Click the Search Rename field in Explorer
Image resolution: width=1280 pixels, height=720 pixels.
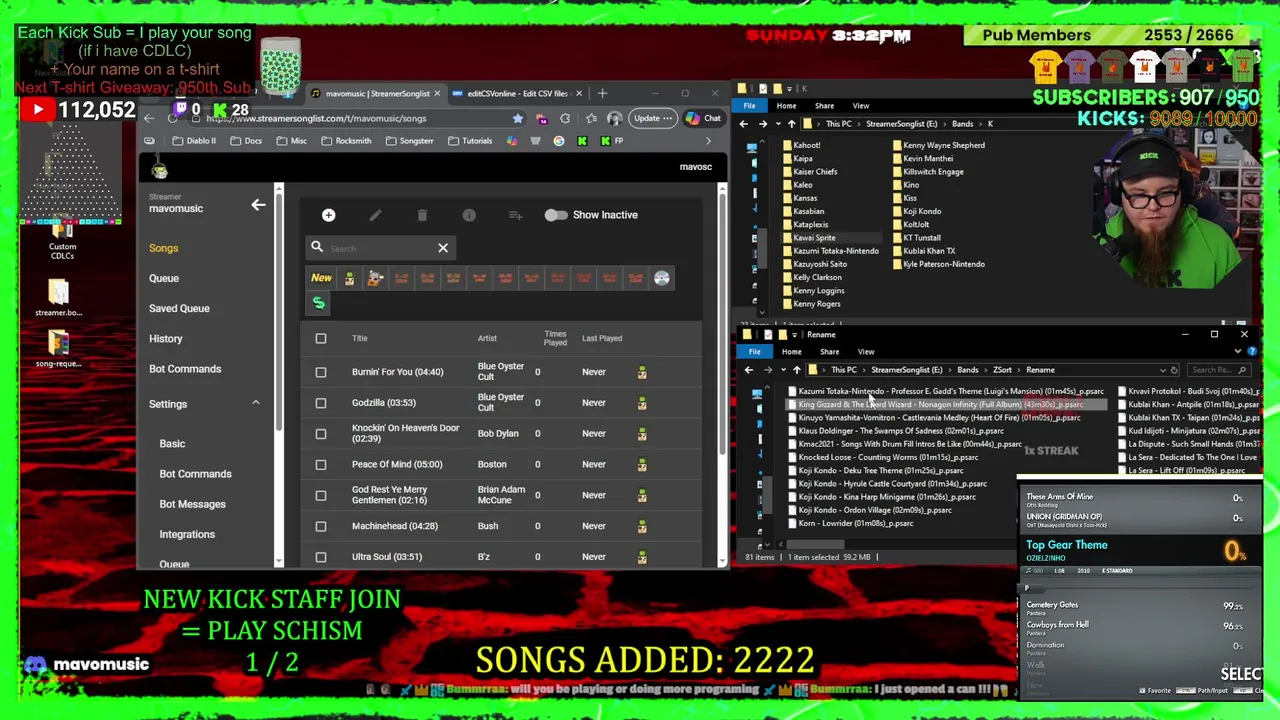pyautogui.click(x=1218, y=370)
